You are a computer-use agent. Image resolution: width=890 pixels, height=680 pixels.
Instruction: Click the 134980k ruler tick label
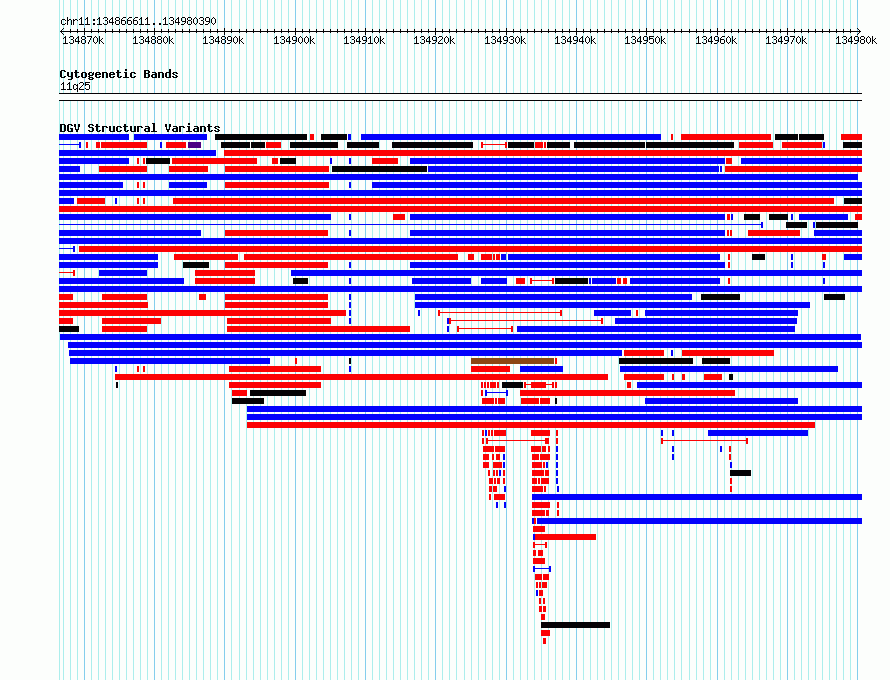856,40
